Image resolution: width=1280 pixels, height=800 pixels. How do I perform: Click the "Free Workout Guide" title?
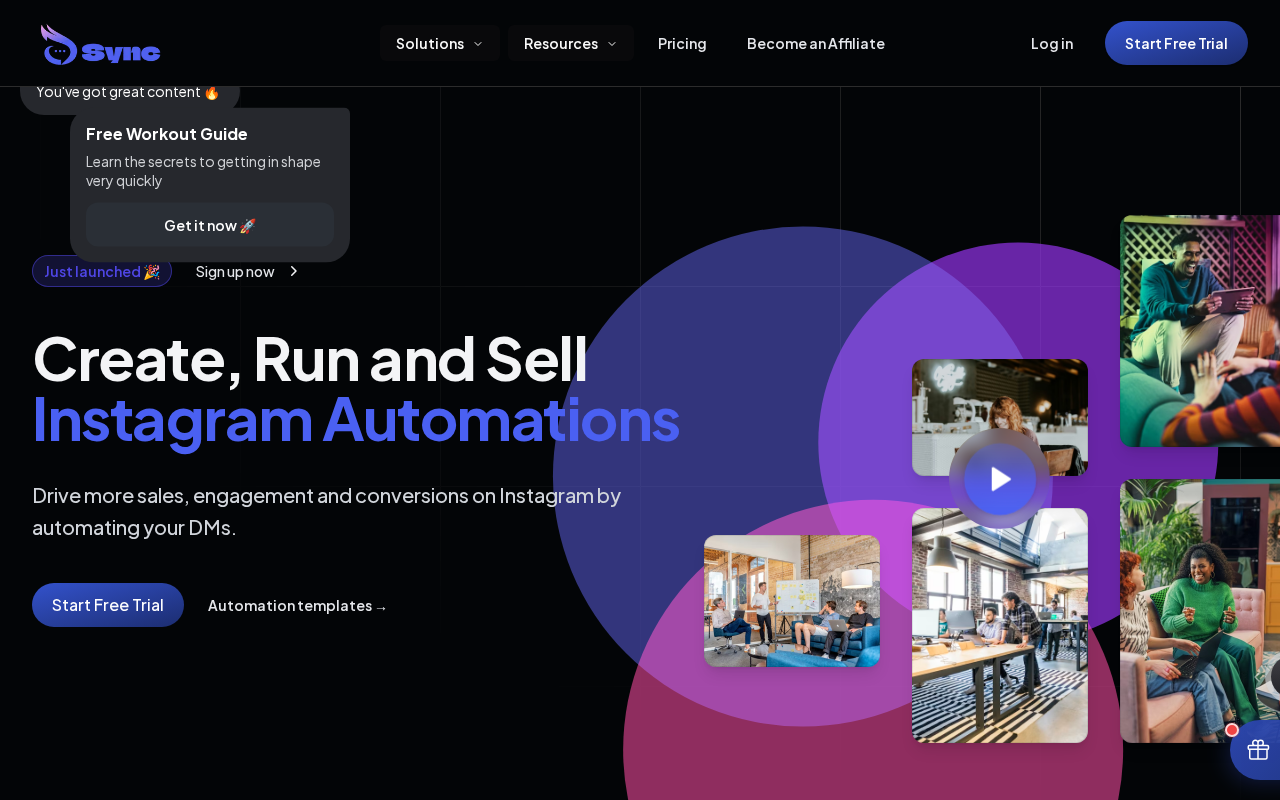coord(167,133)
